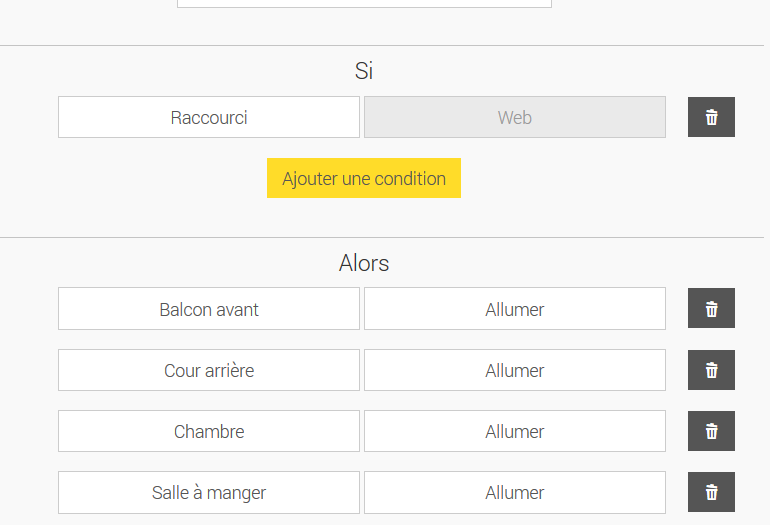This screenshot has height=525, width=770.
Task: Delete the Cour arrière action
Action: coord(711,370)
